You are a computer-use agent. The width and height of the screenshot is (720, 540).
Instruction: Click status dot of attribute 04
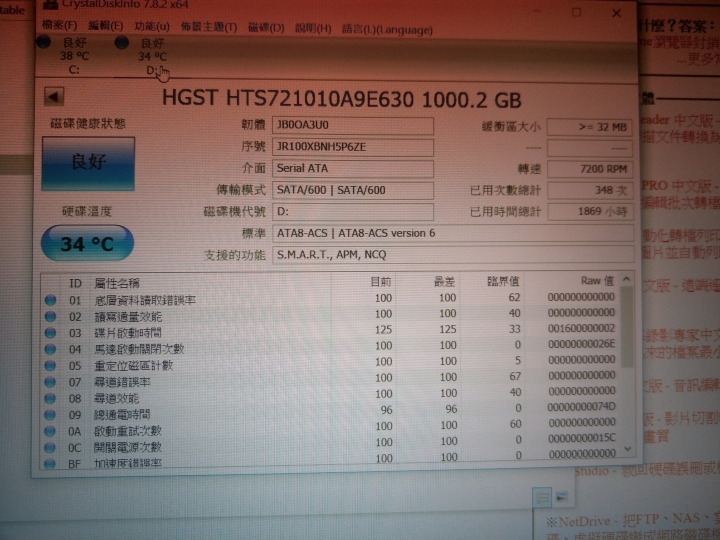(x=51, y=349)
